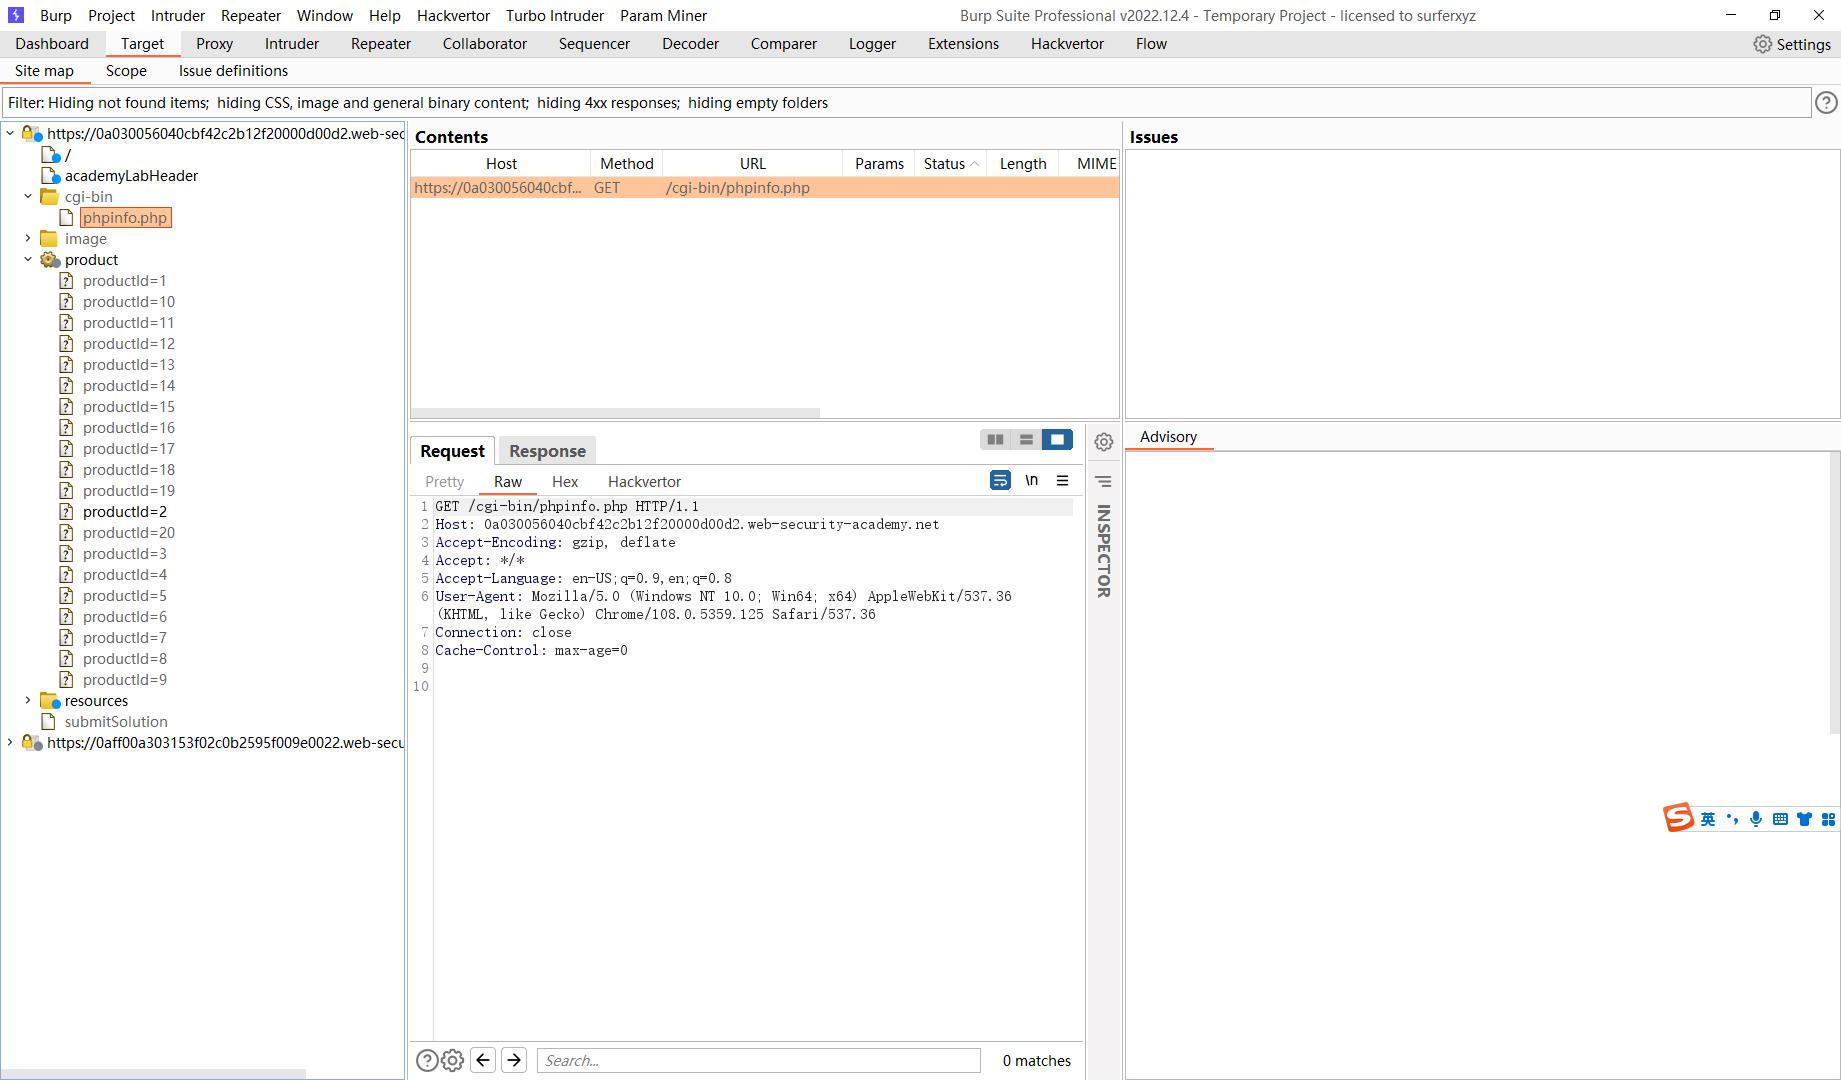Go to next search match arrow
1841x1080 pixels.
[514, 1060]
